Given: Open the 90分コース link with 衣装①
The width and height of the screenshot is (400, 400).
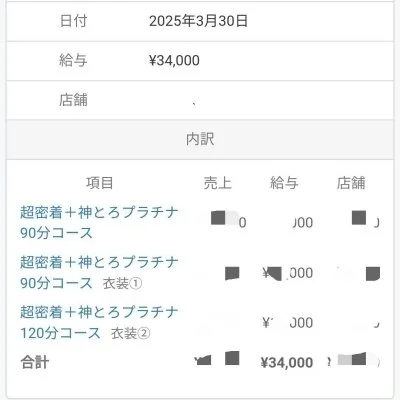Looking at the screenshot, I should point(99,272).
